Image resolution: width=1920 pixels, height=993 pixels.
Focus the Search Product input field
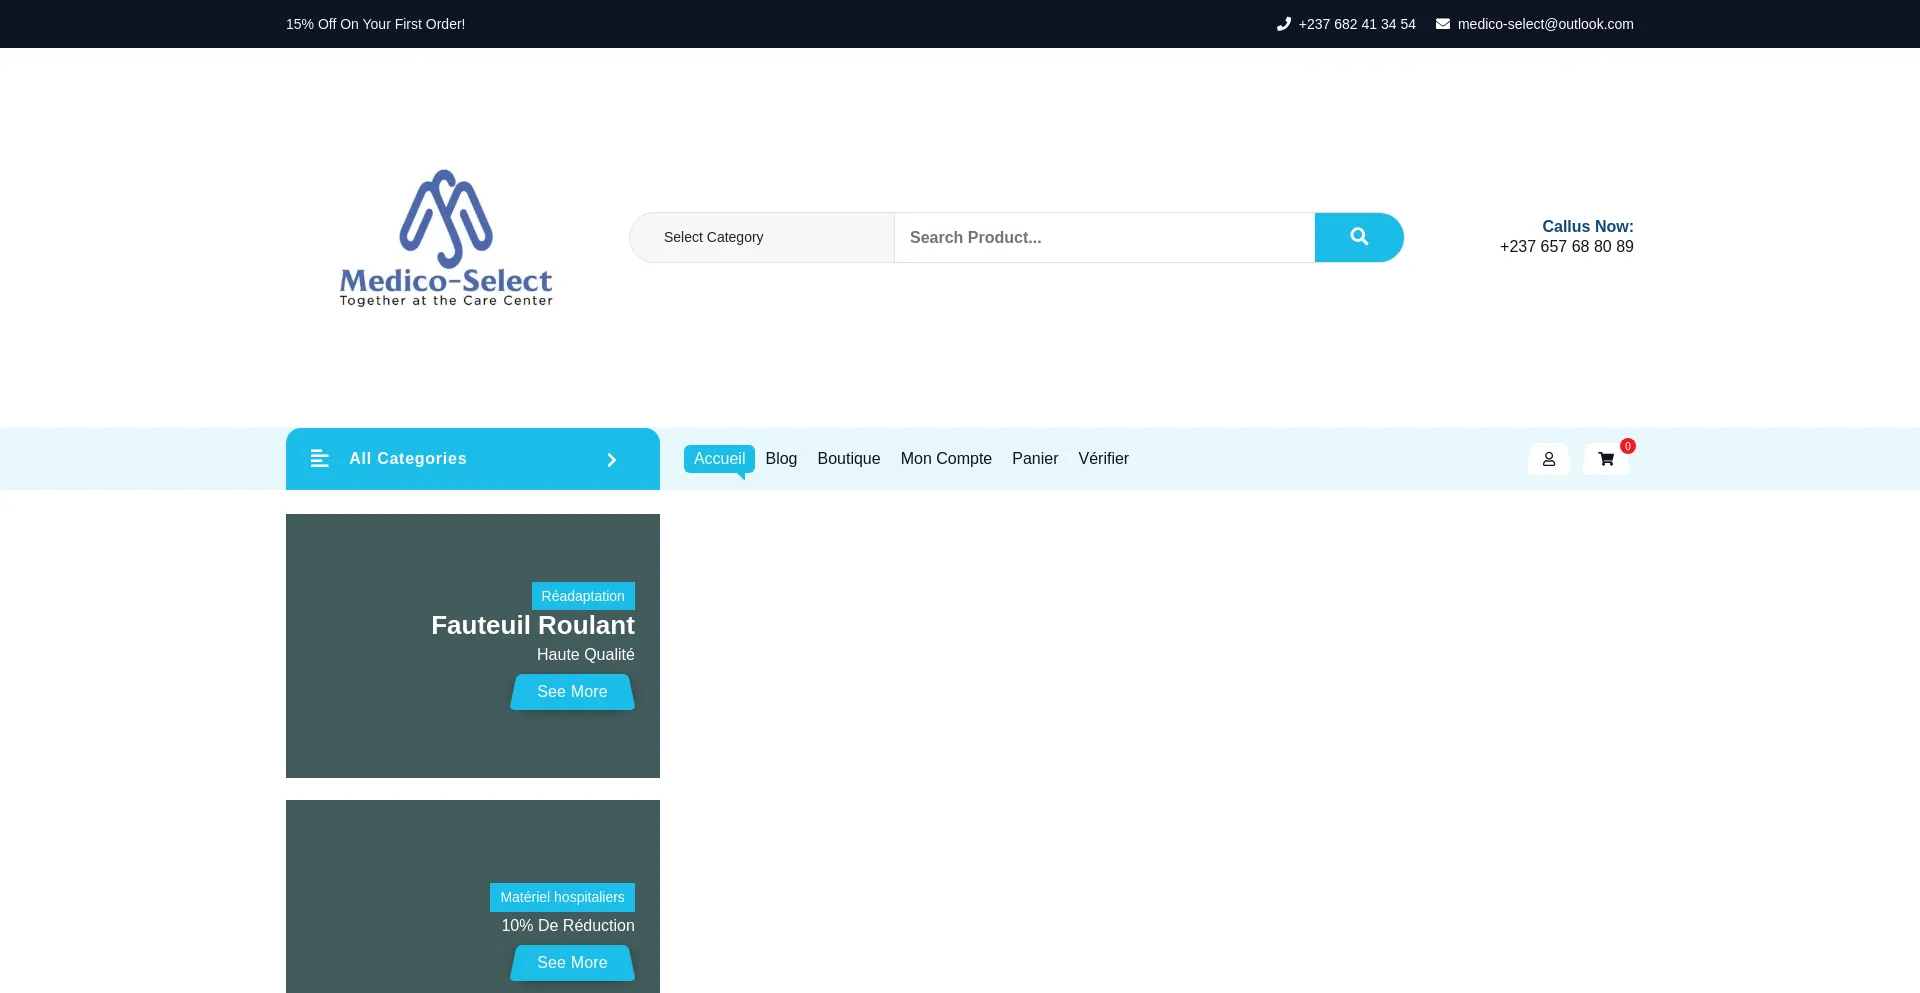(x=1104, y=237)
